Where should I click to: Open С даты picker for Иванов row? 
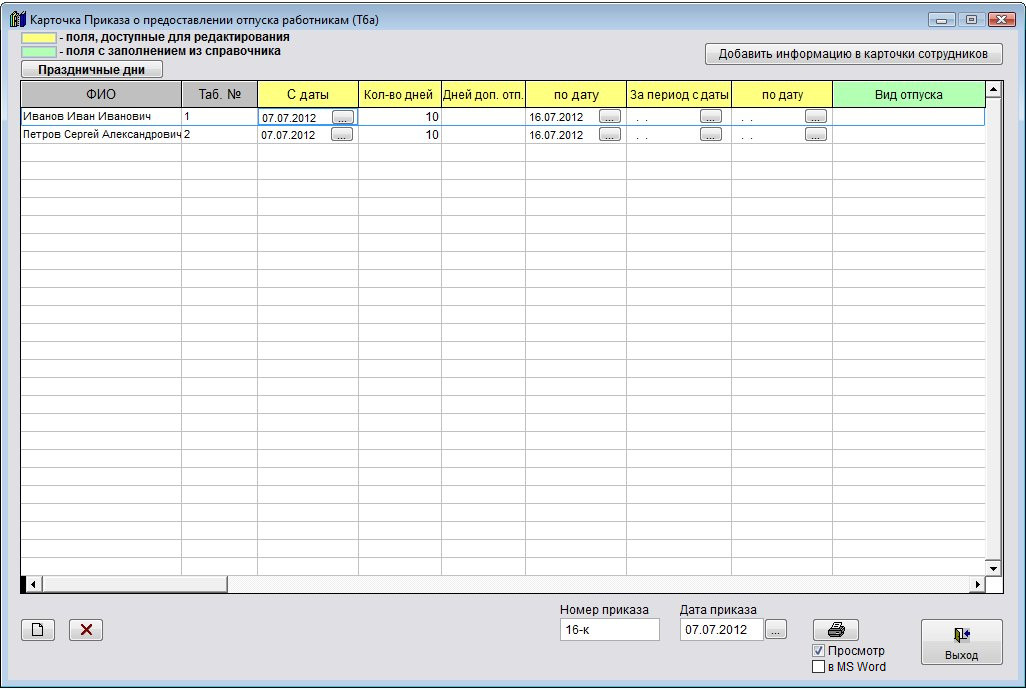pyautogui.click(x=342, y=117)
